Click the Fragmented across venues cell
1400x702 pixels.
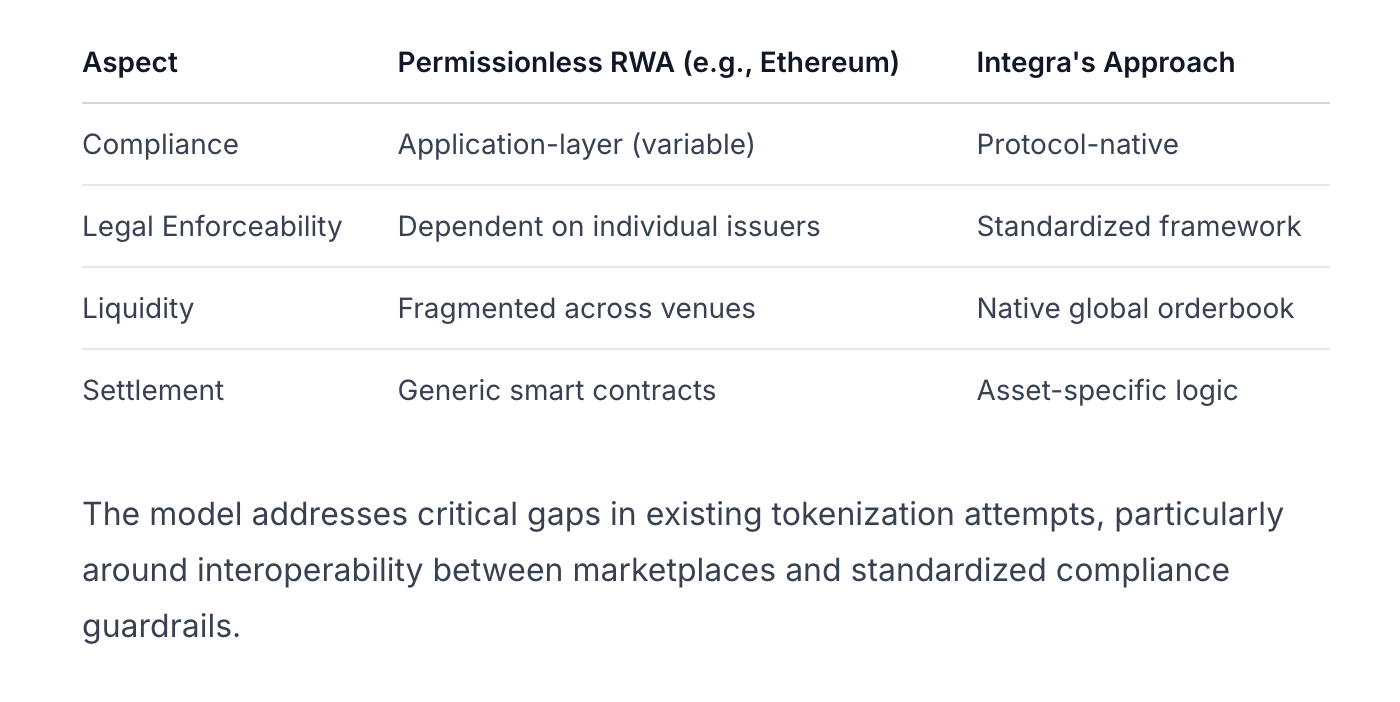pyautogui.click(x=576, y=308)
